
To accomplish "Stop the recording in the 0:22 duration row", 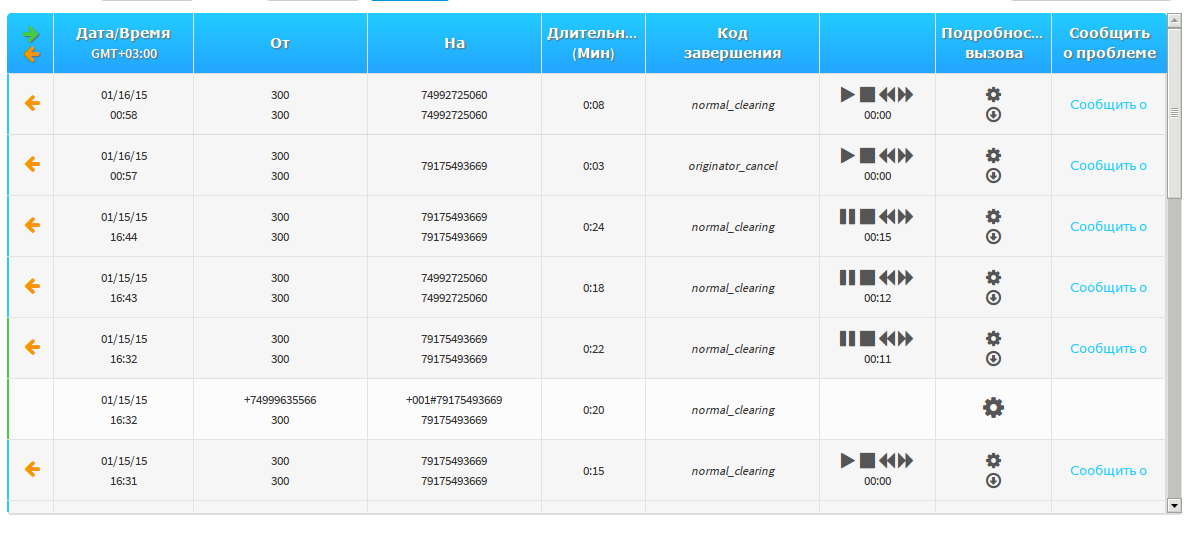I will pos(867,338).
